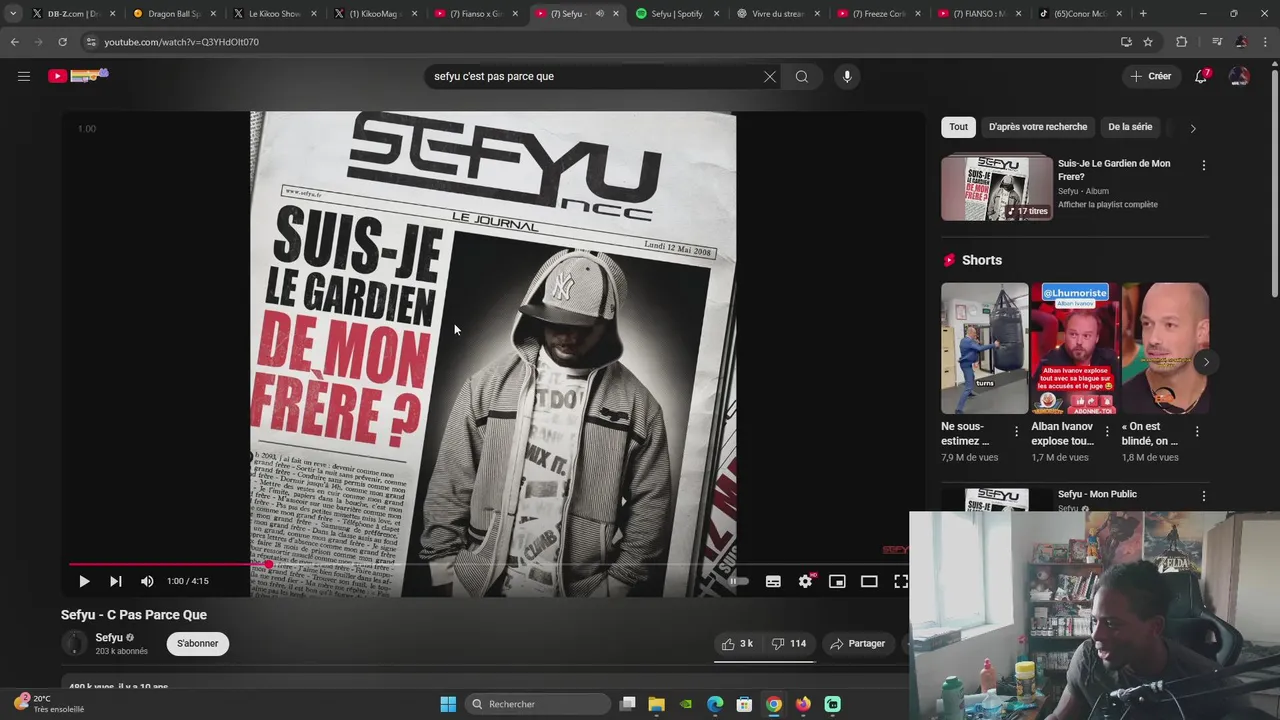This screenshot has width=1280, height=720.
Task: Open Microsoft Edge from the taskbar
Action: (715, 704)
